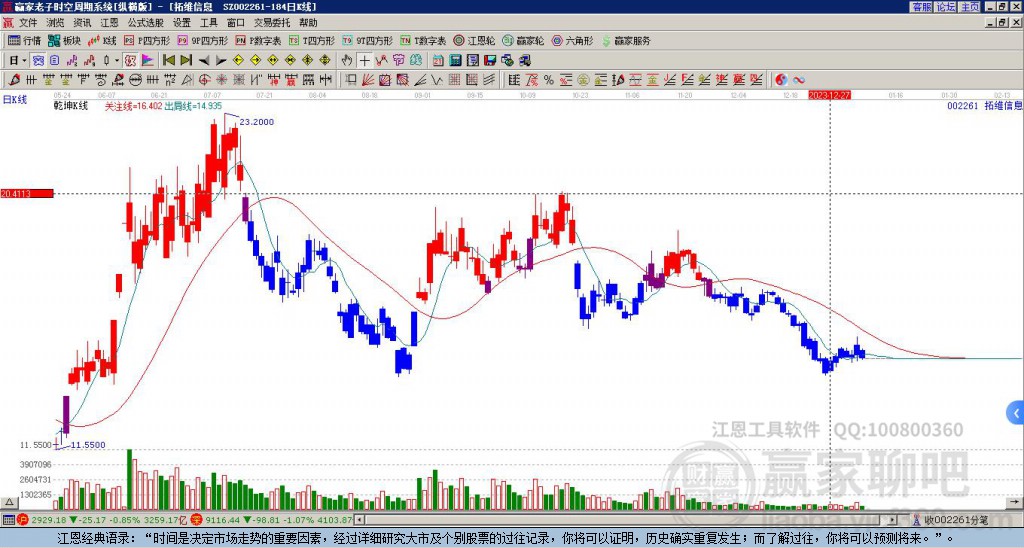Select the red pencil drawing tool
This screenshot has height=548, width=1024.
pyautogui.click(x=14, y=80)
